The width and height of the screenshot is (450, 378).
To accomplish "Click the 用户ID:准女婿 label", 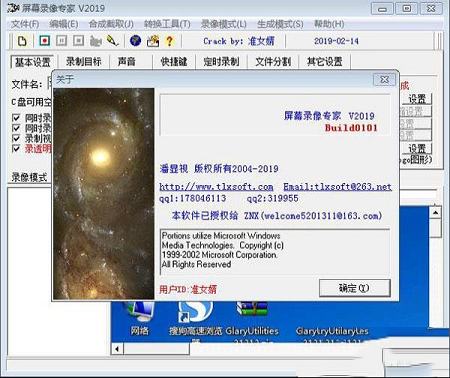I will tap(188, 289).
